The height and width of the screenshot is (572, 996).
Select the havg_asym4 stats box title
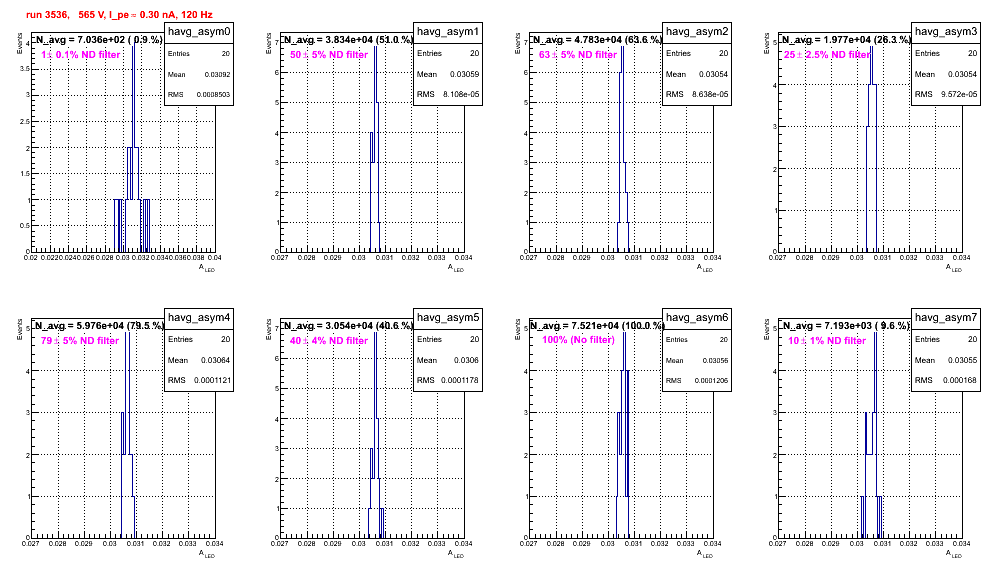click(199, 317)
